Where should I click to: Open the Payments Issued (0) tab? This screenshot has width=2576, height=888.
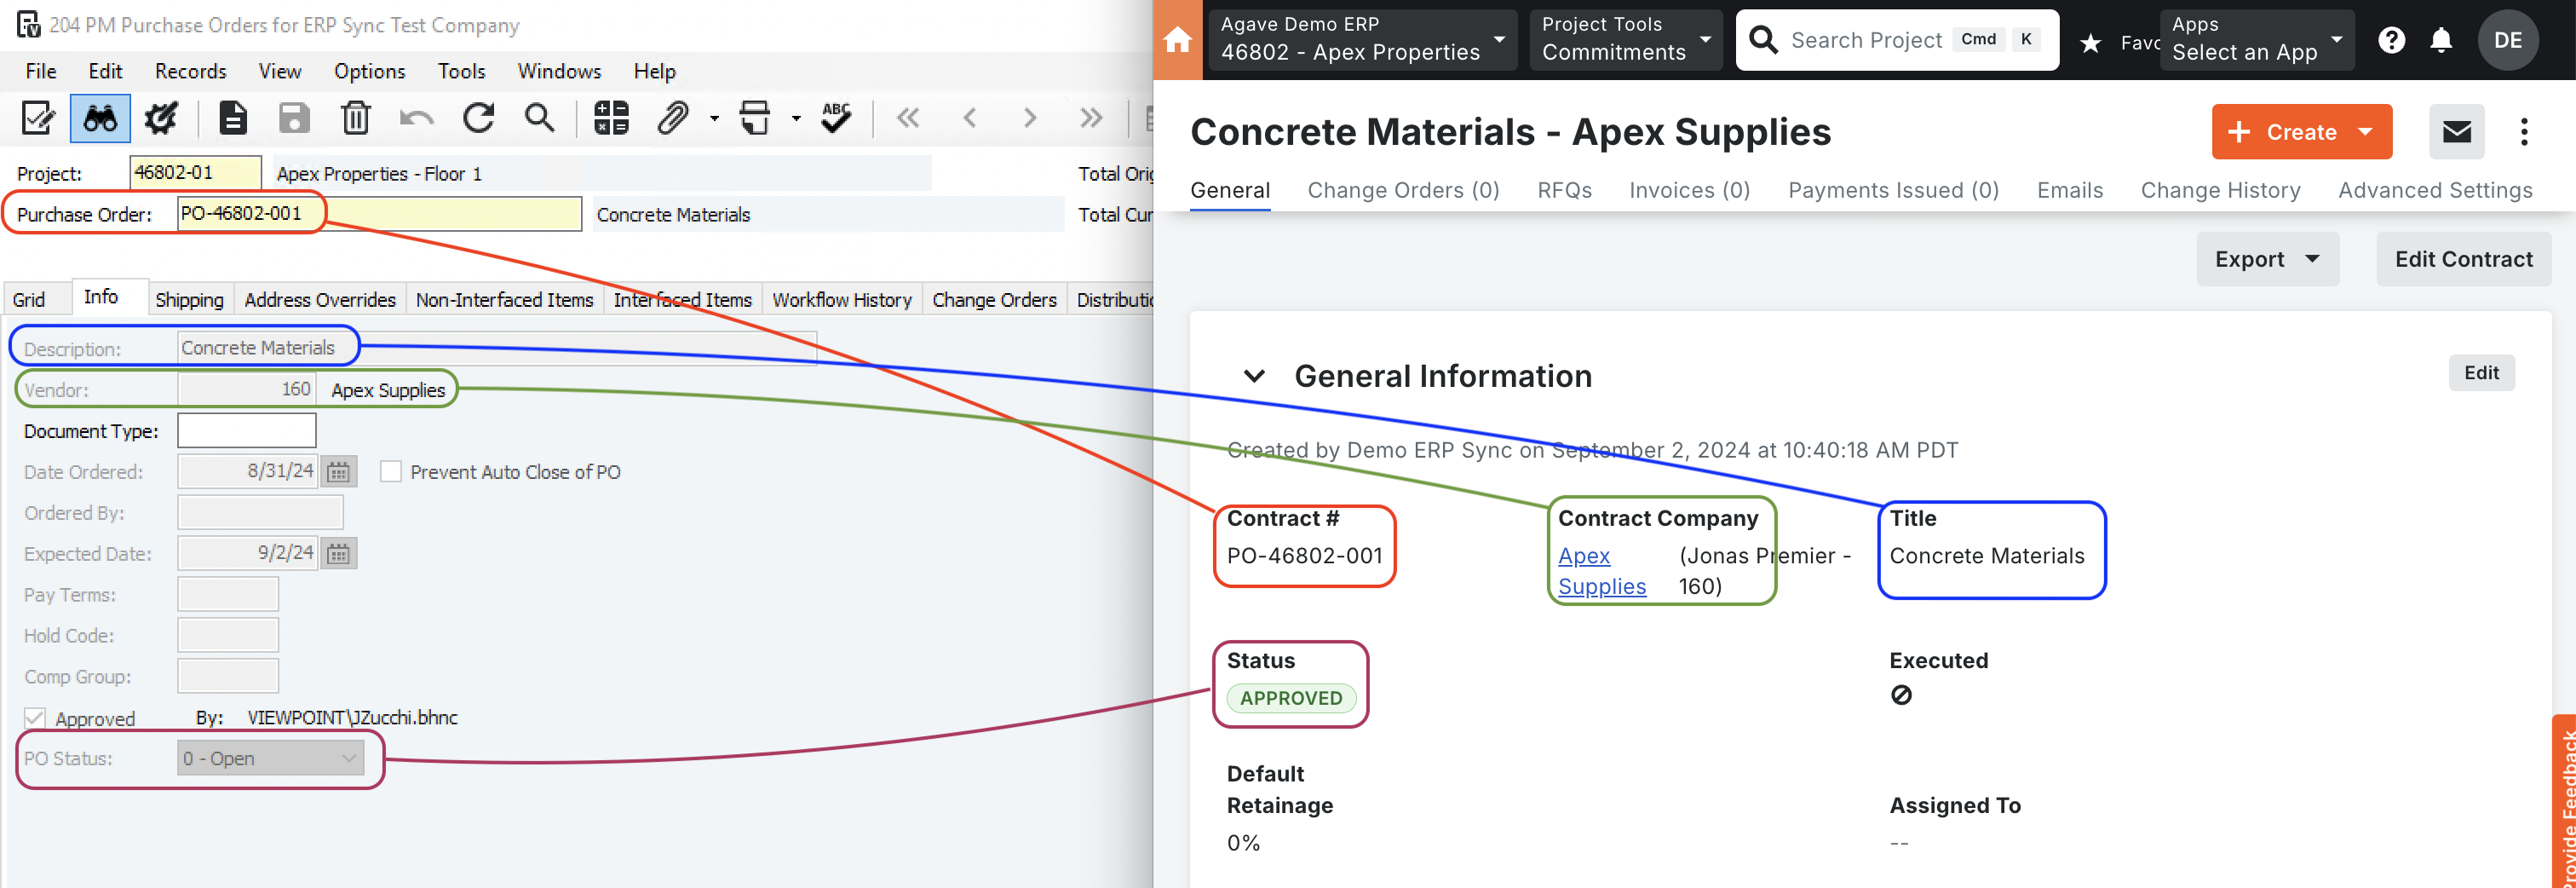click(1893, 190)
